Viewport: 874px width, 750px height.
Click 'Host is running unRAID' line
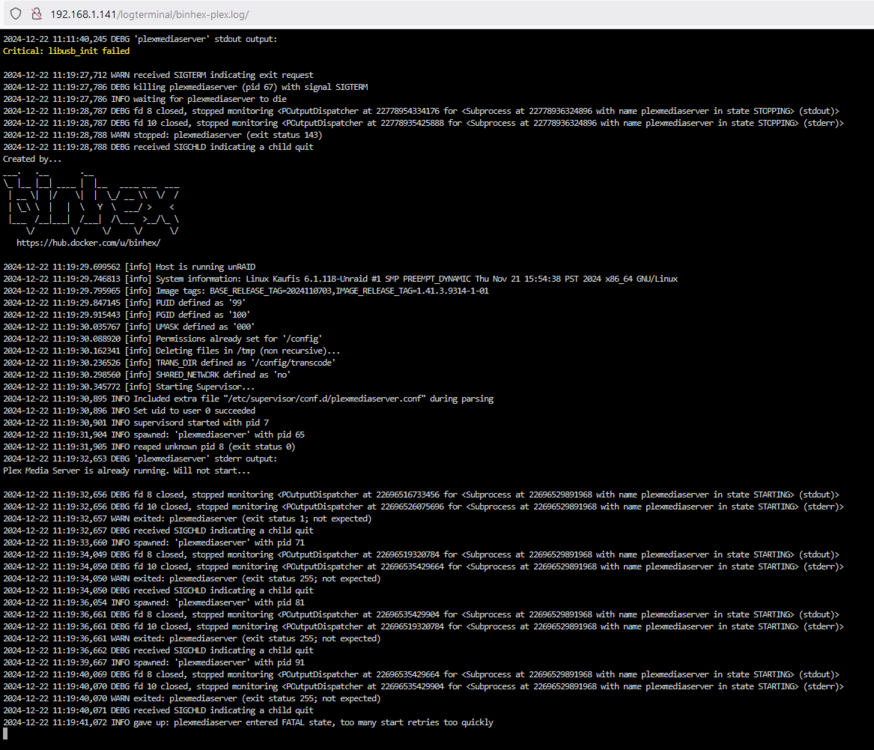pyautogui.click(x=129, y=267)
